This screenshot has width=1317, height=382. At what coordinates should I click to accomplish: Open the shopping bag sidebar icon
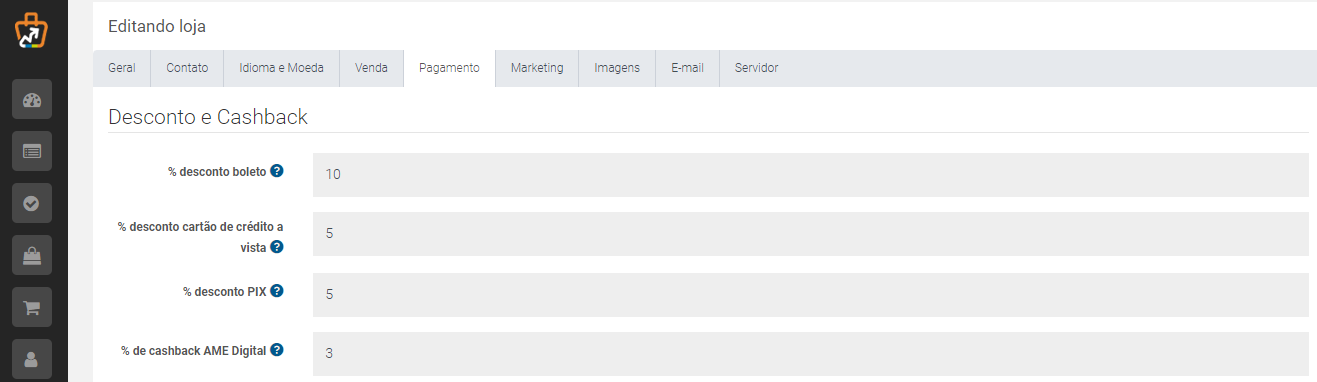32,255
